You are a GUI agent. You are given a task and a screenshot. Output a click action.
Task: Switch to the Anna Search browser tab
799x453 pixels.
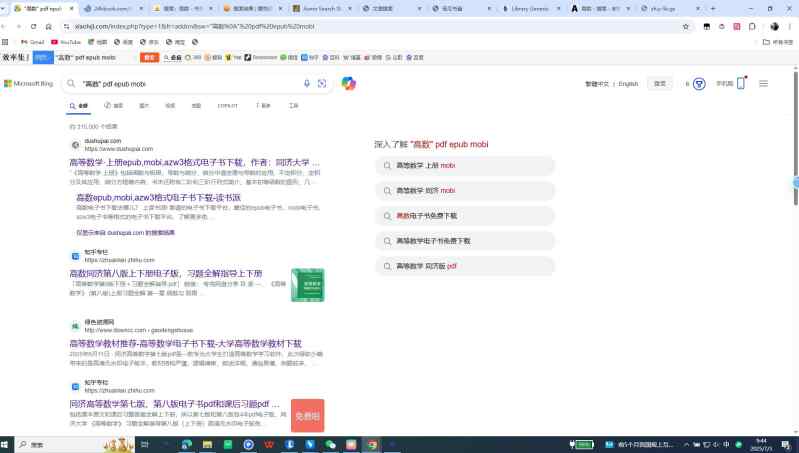point(321,9)
